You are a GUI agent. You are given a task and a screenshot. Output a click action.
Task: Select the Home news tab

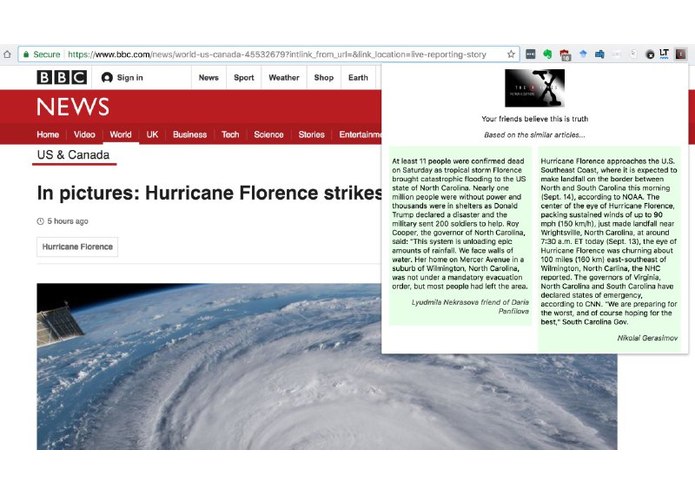[x=48, y=134]
